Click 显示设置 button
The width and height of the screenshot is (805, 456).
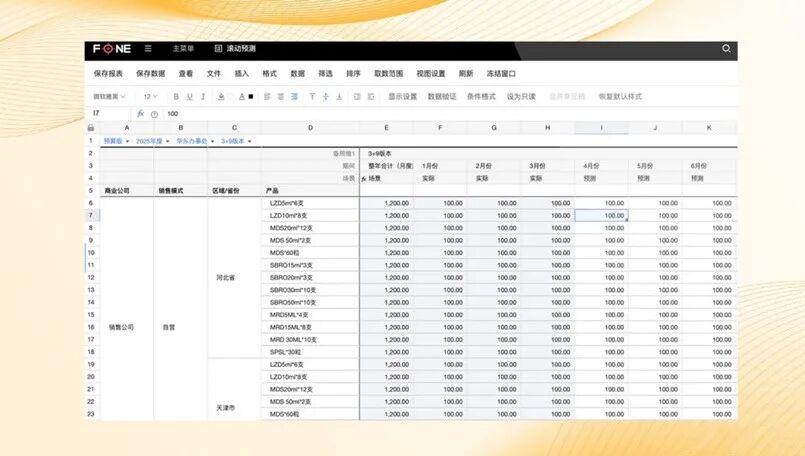point(402,97)
